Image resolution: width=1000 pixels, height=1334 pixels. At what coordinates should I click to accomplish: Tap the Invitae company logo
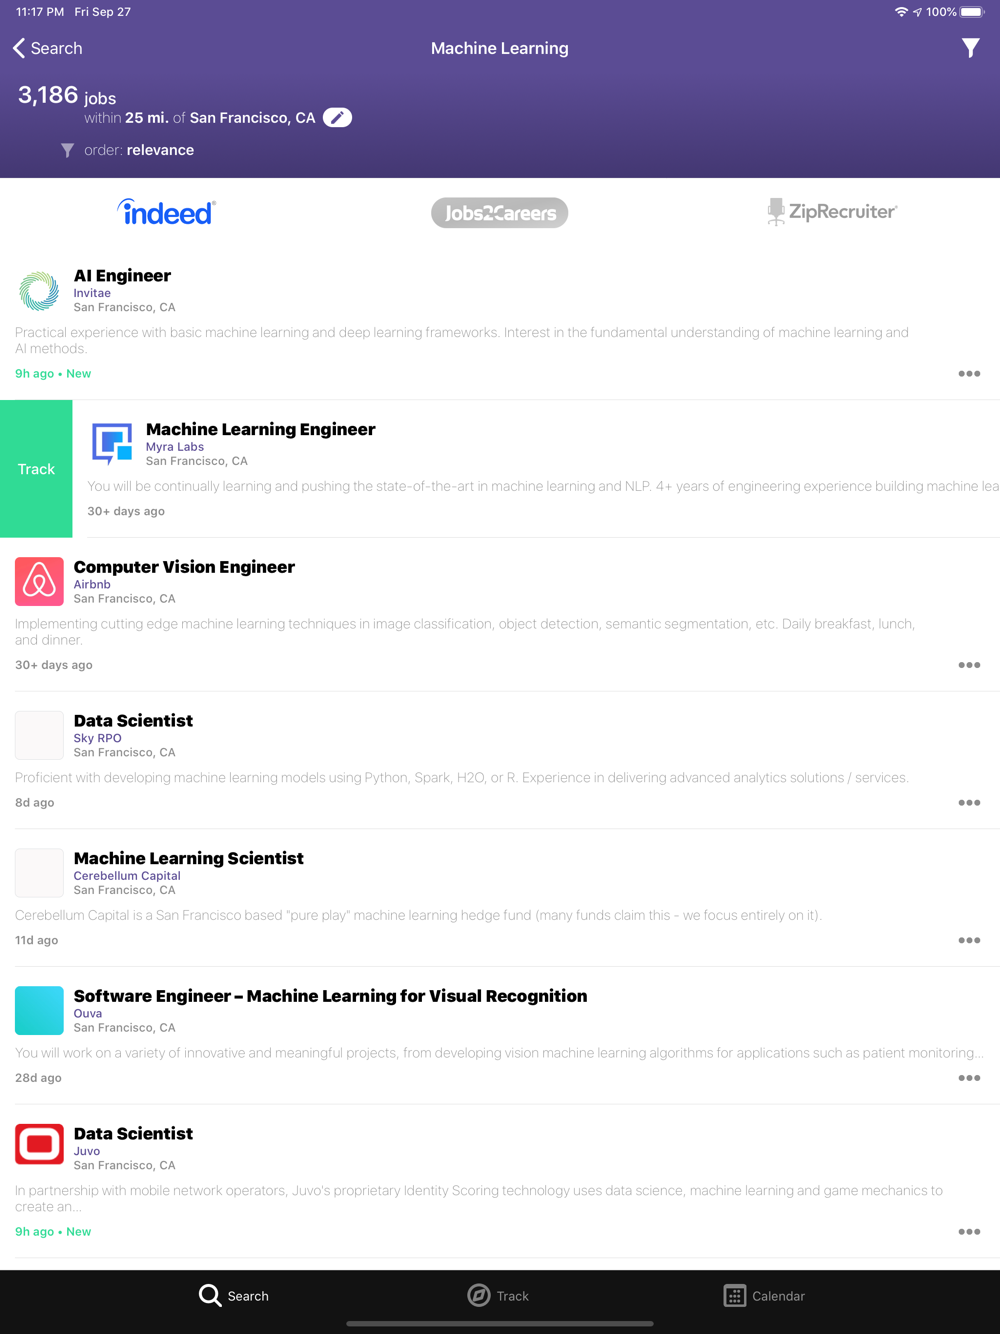39,291
